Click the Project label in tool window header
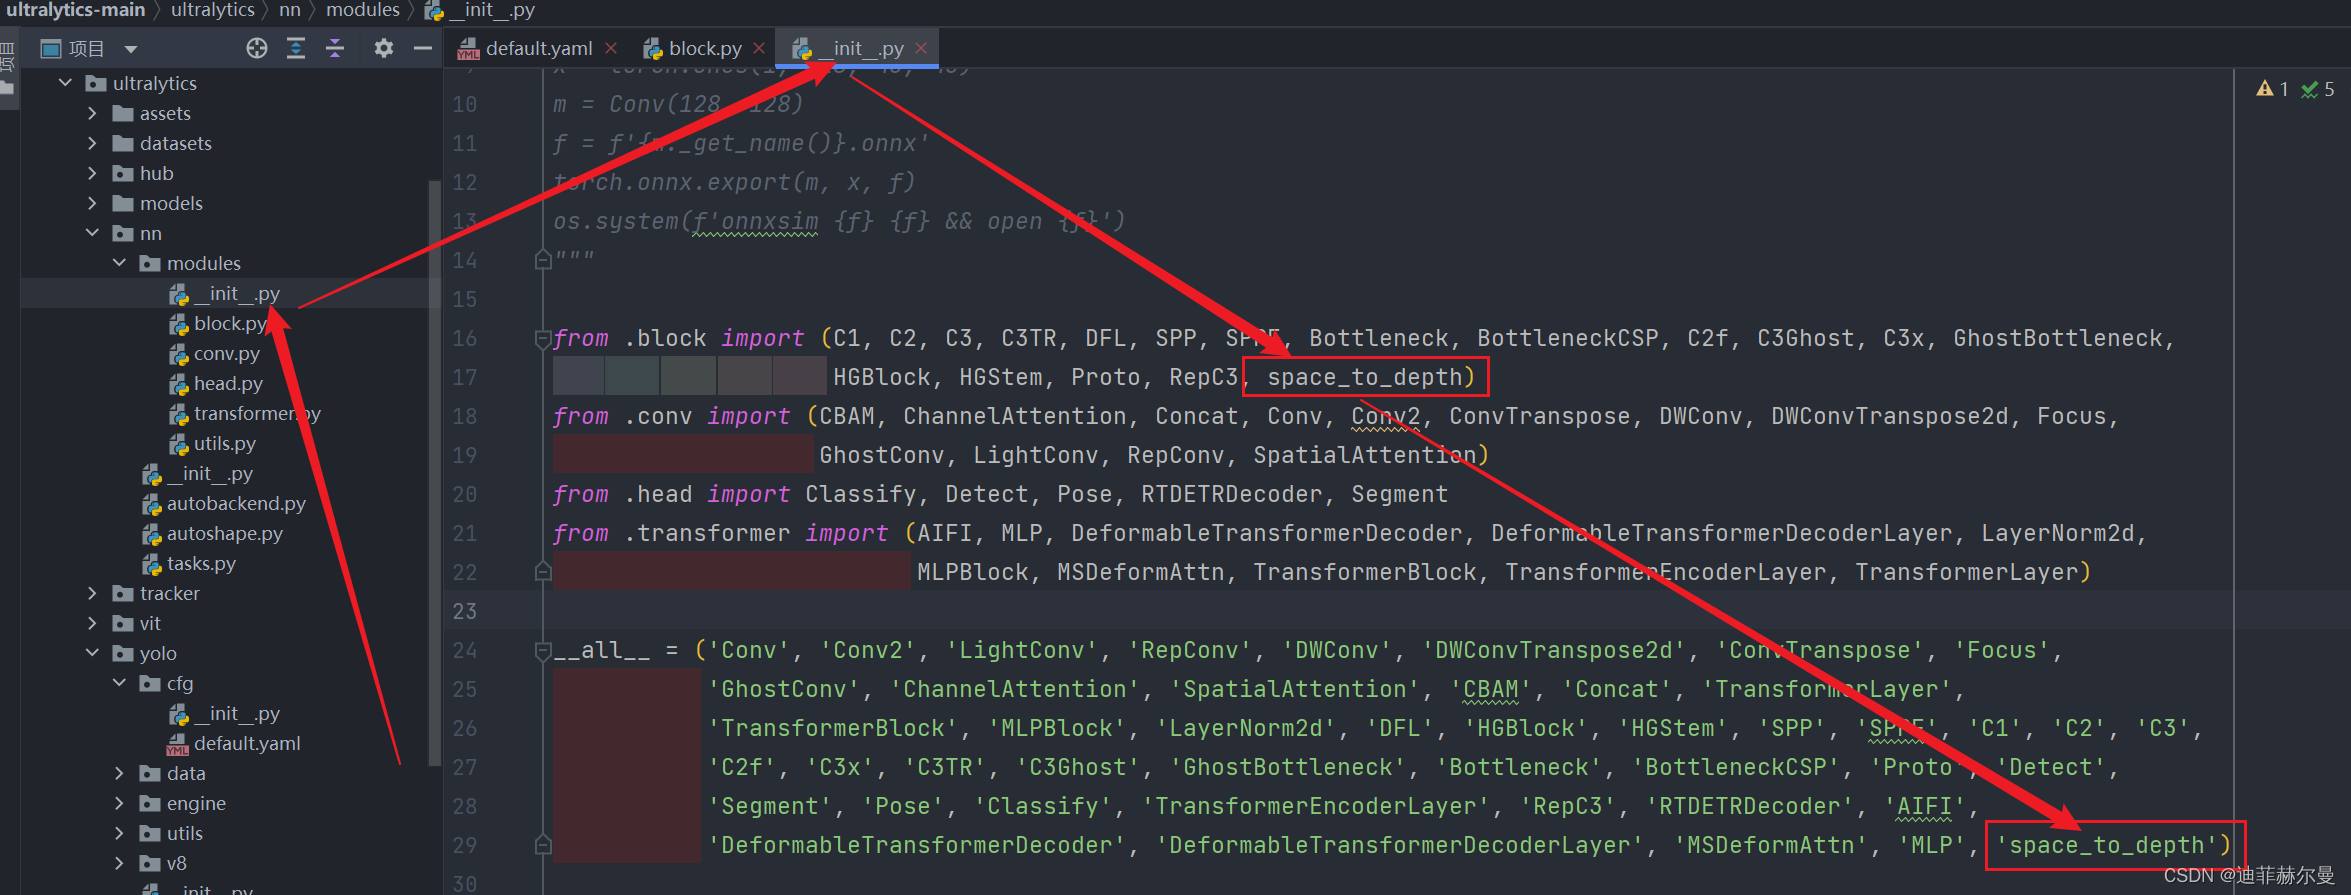This screenshot has width=2351, height=895. 86,48
